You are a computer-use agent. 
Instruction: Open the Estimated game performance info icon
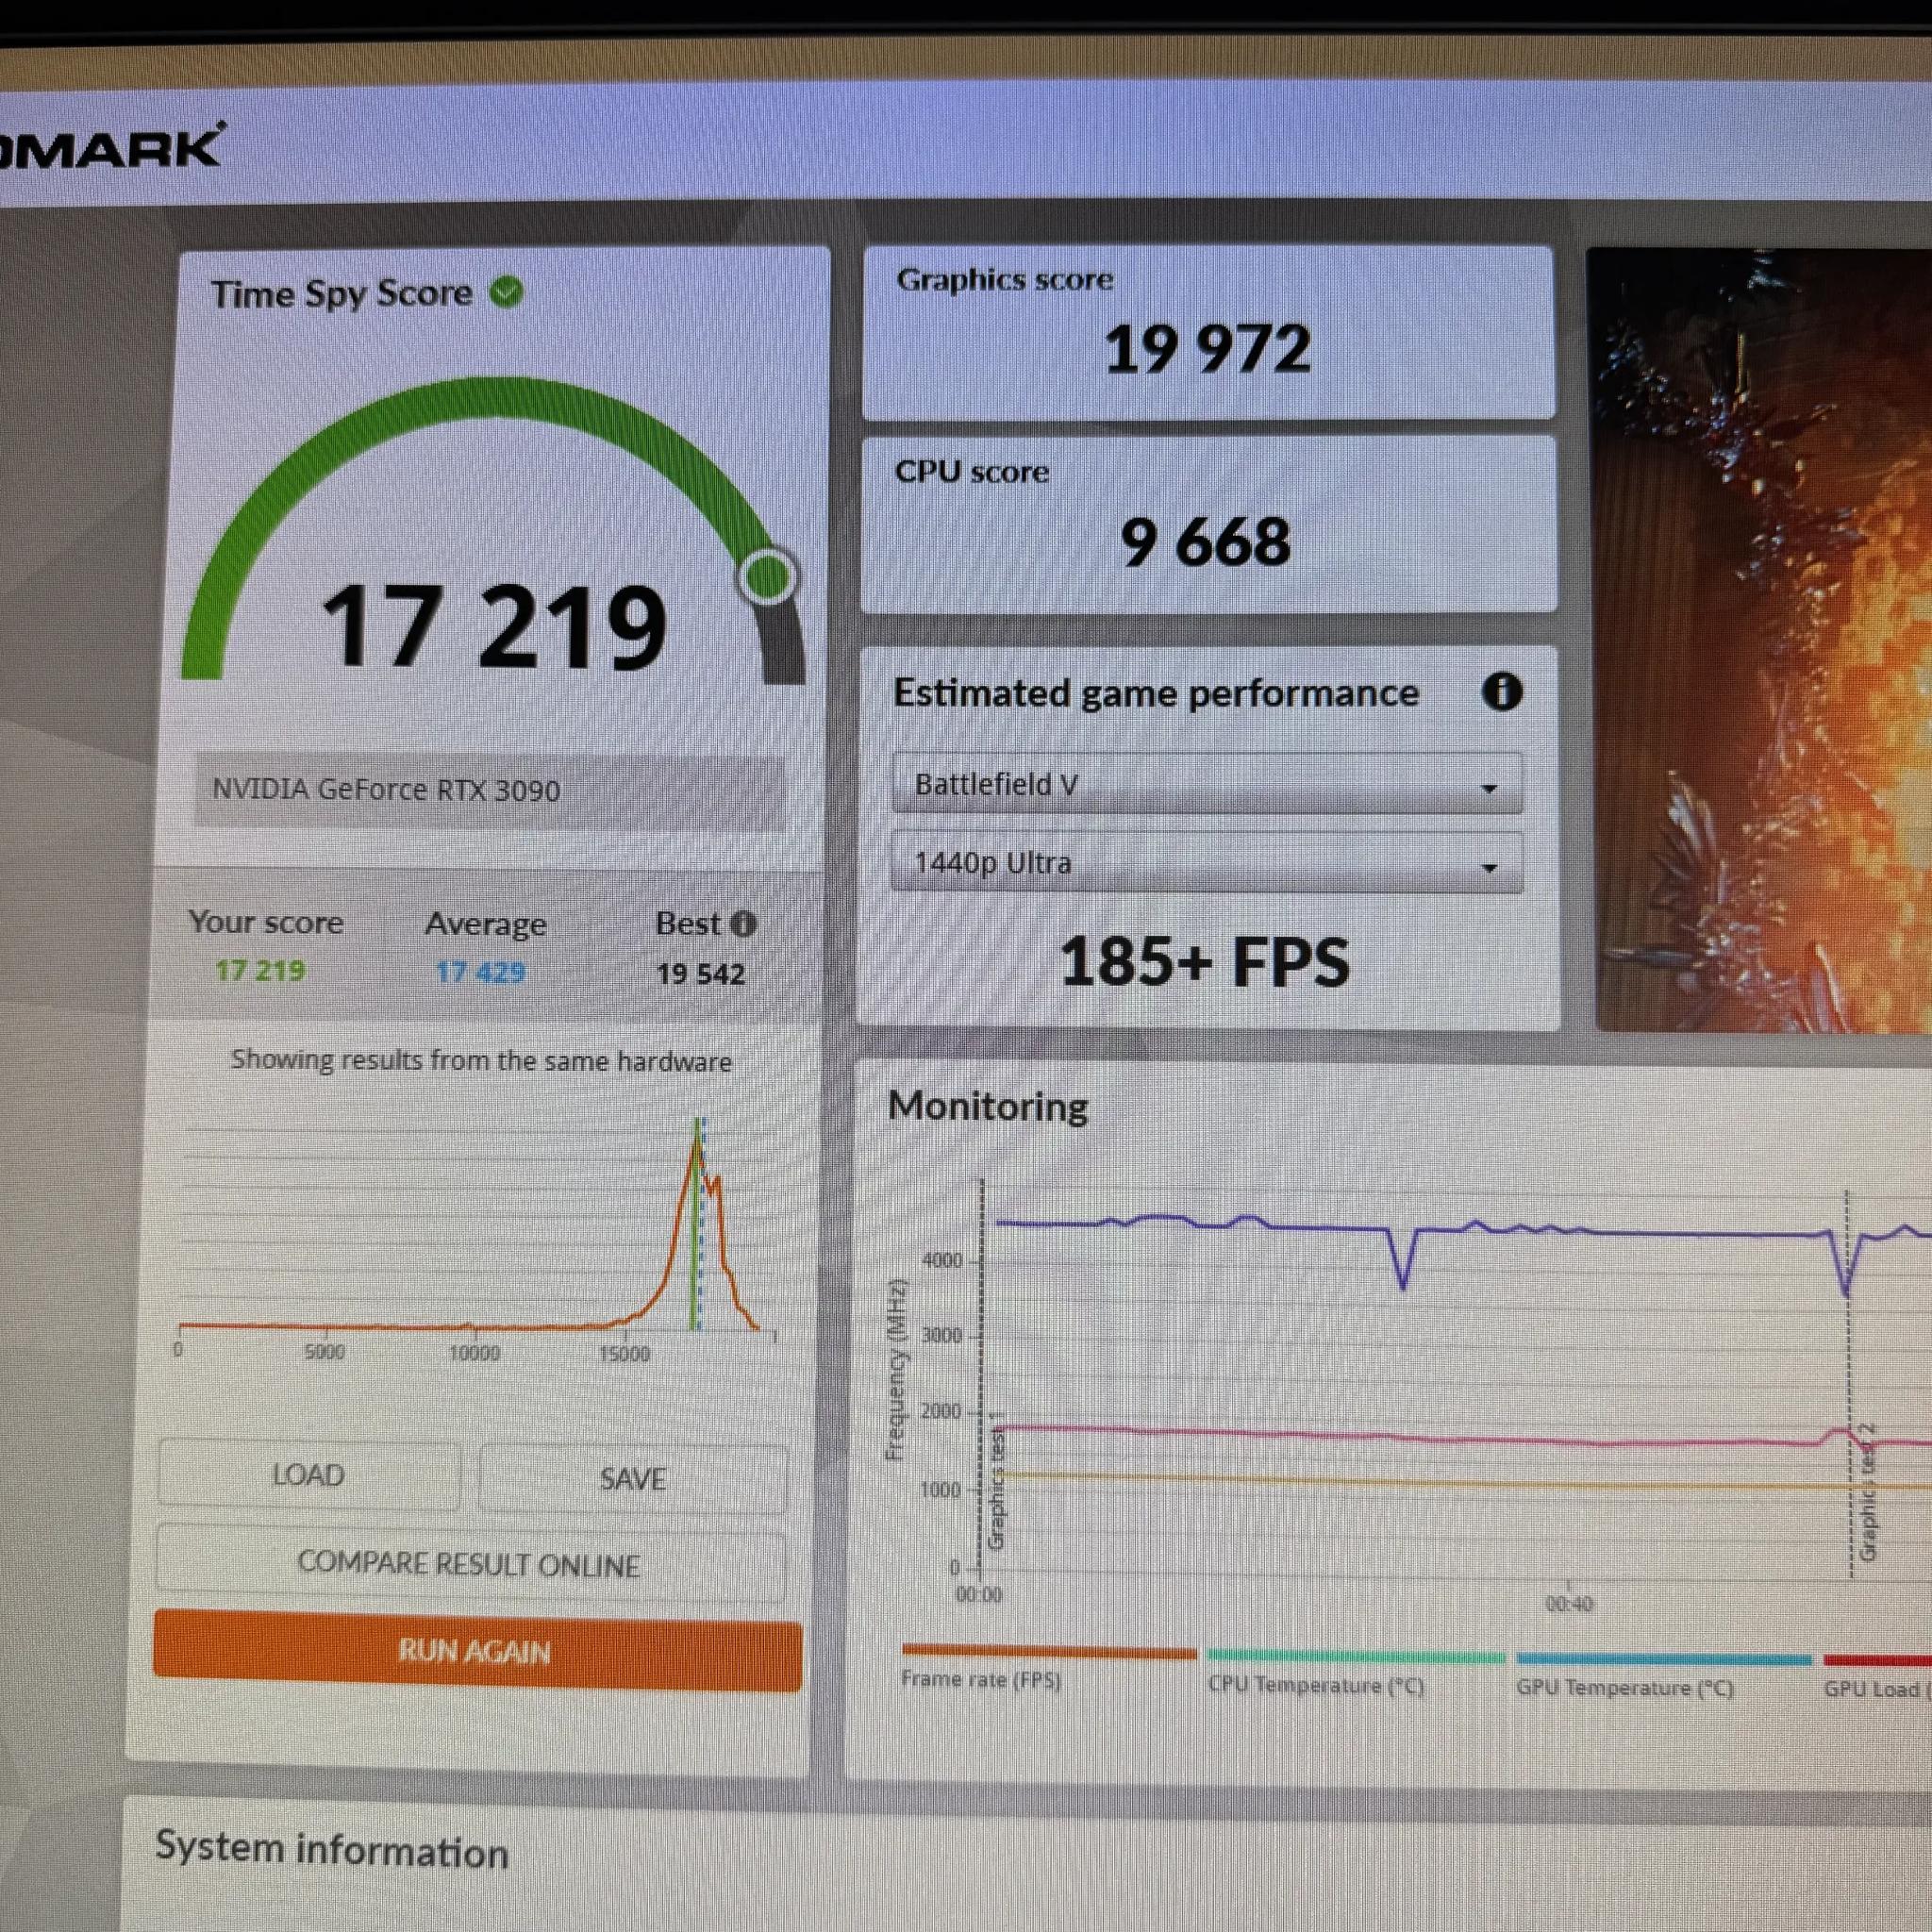1501,691
